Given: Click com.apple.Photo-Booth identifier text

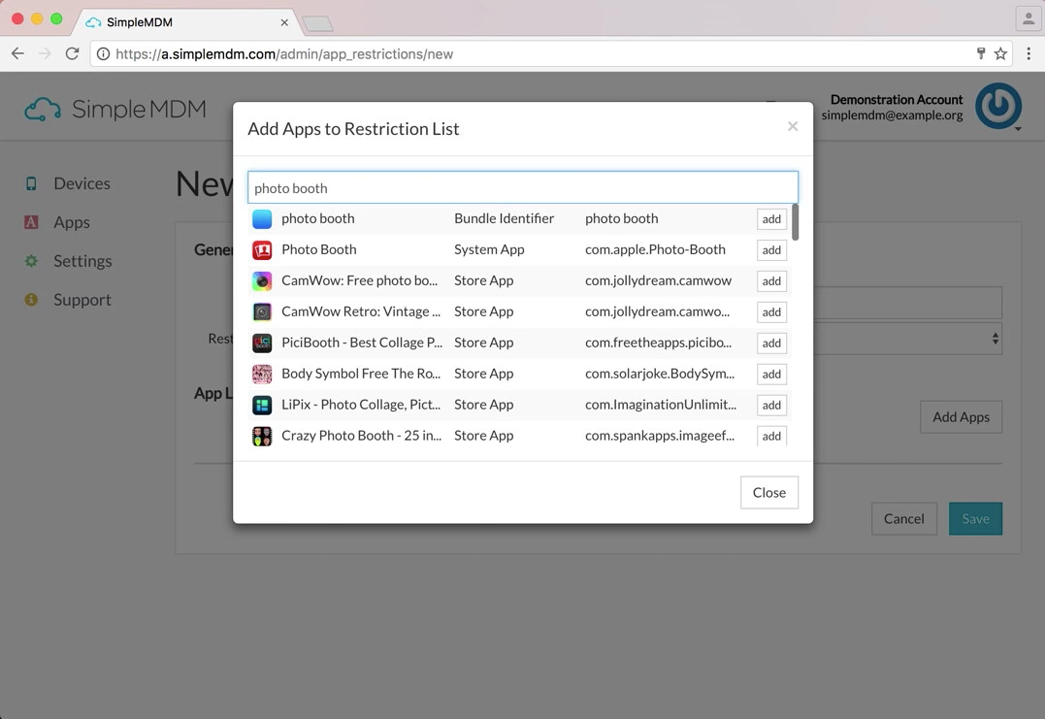Looking at the screenshot, I should pyautogui.click(x=655, y=249).
